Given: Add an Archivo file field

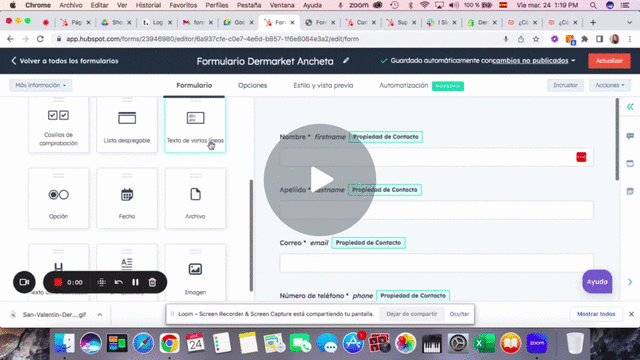Looking at the screenshot, I should [195, 198].
